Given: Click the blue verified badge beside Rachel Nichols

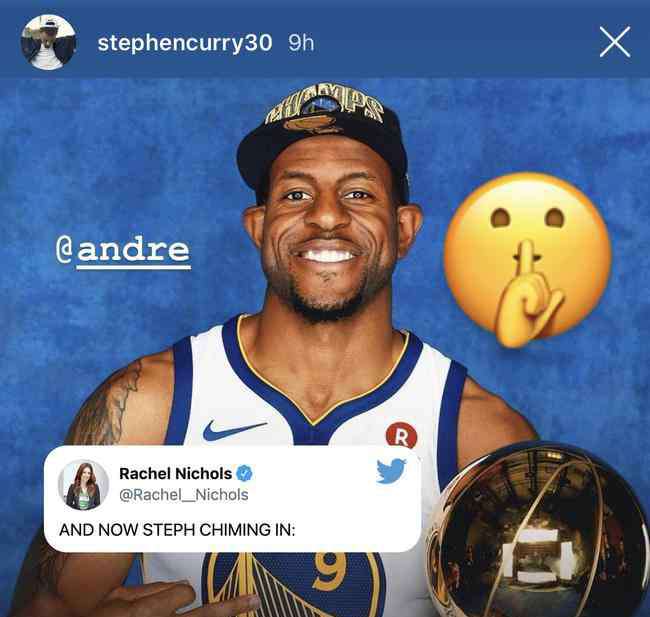Looking at the screenshot, I should point(245,473).
